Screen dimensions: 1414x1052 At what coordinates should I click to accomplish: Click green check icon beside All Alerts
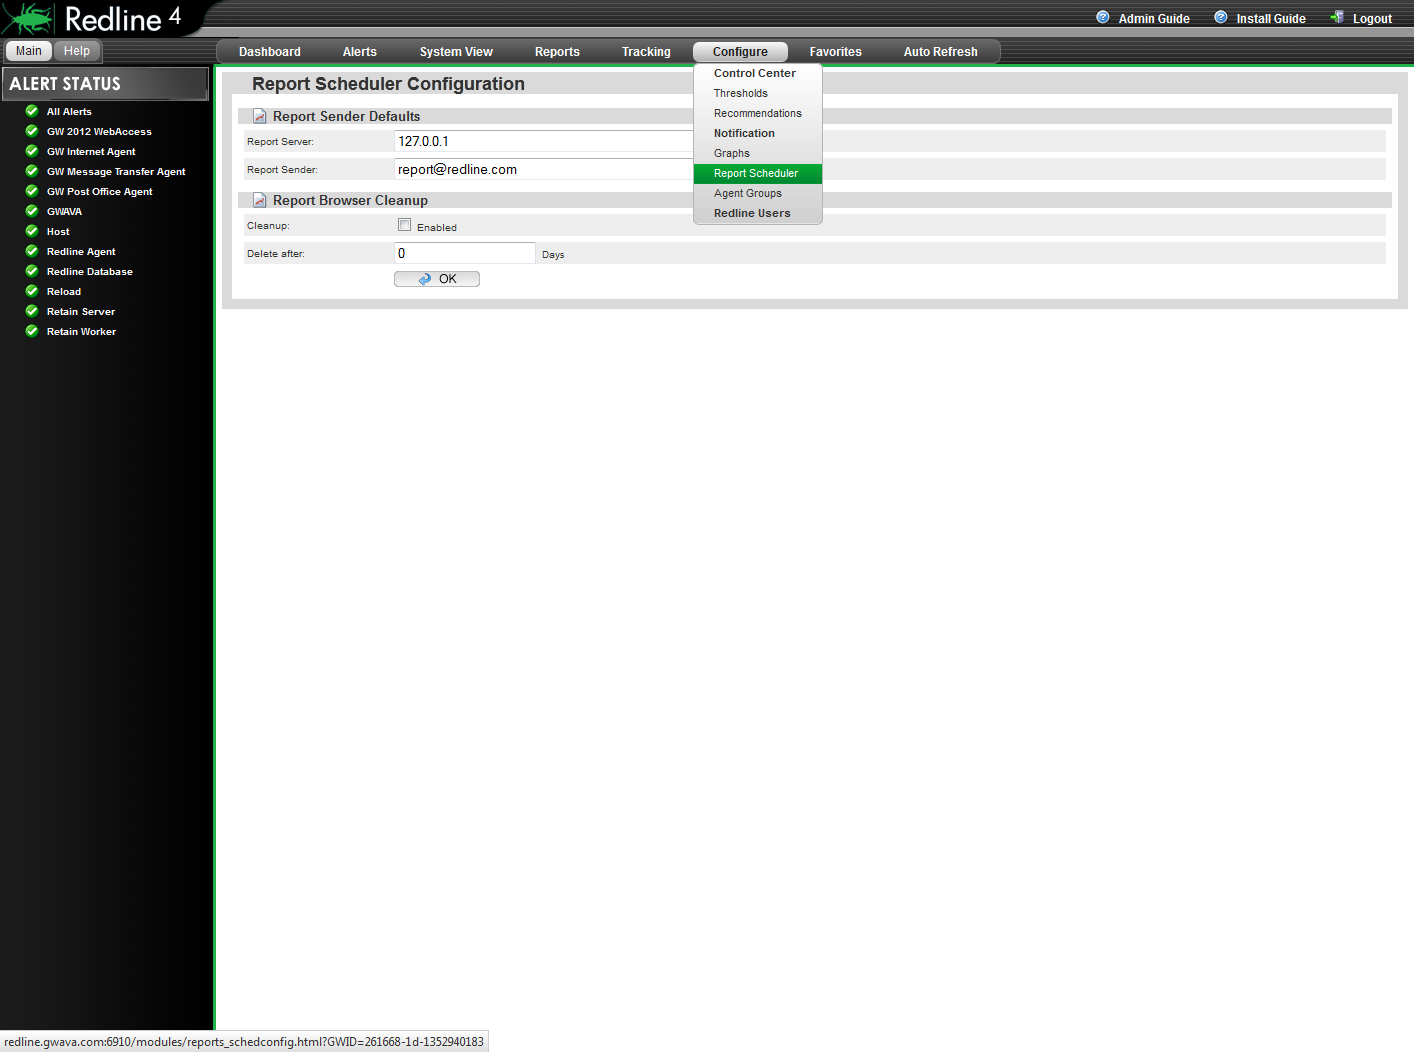click(x=32, y=111)
